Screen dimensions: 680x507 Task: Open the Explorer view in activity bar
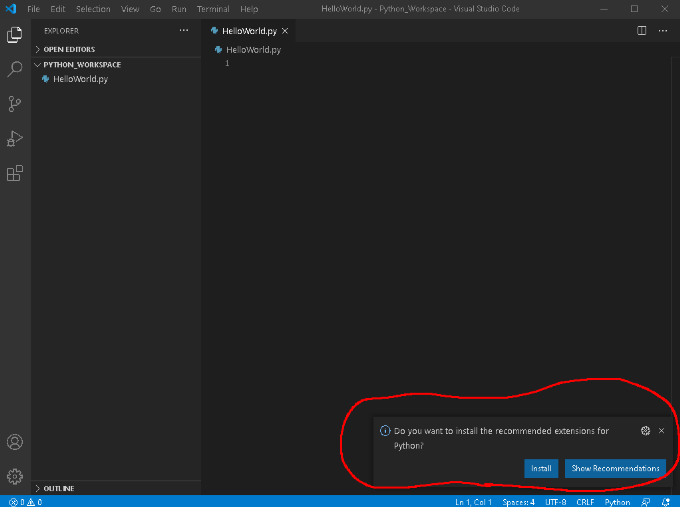(15, 35)
